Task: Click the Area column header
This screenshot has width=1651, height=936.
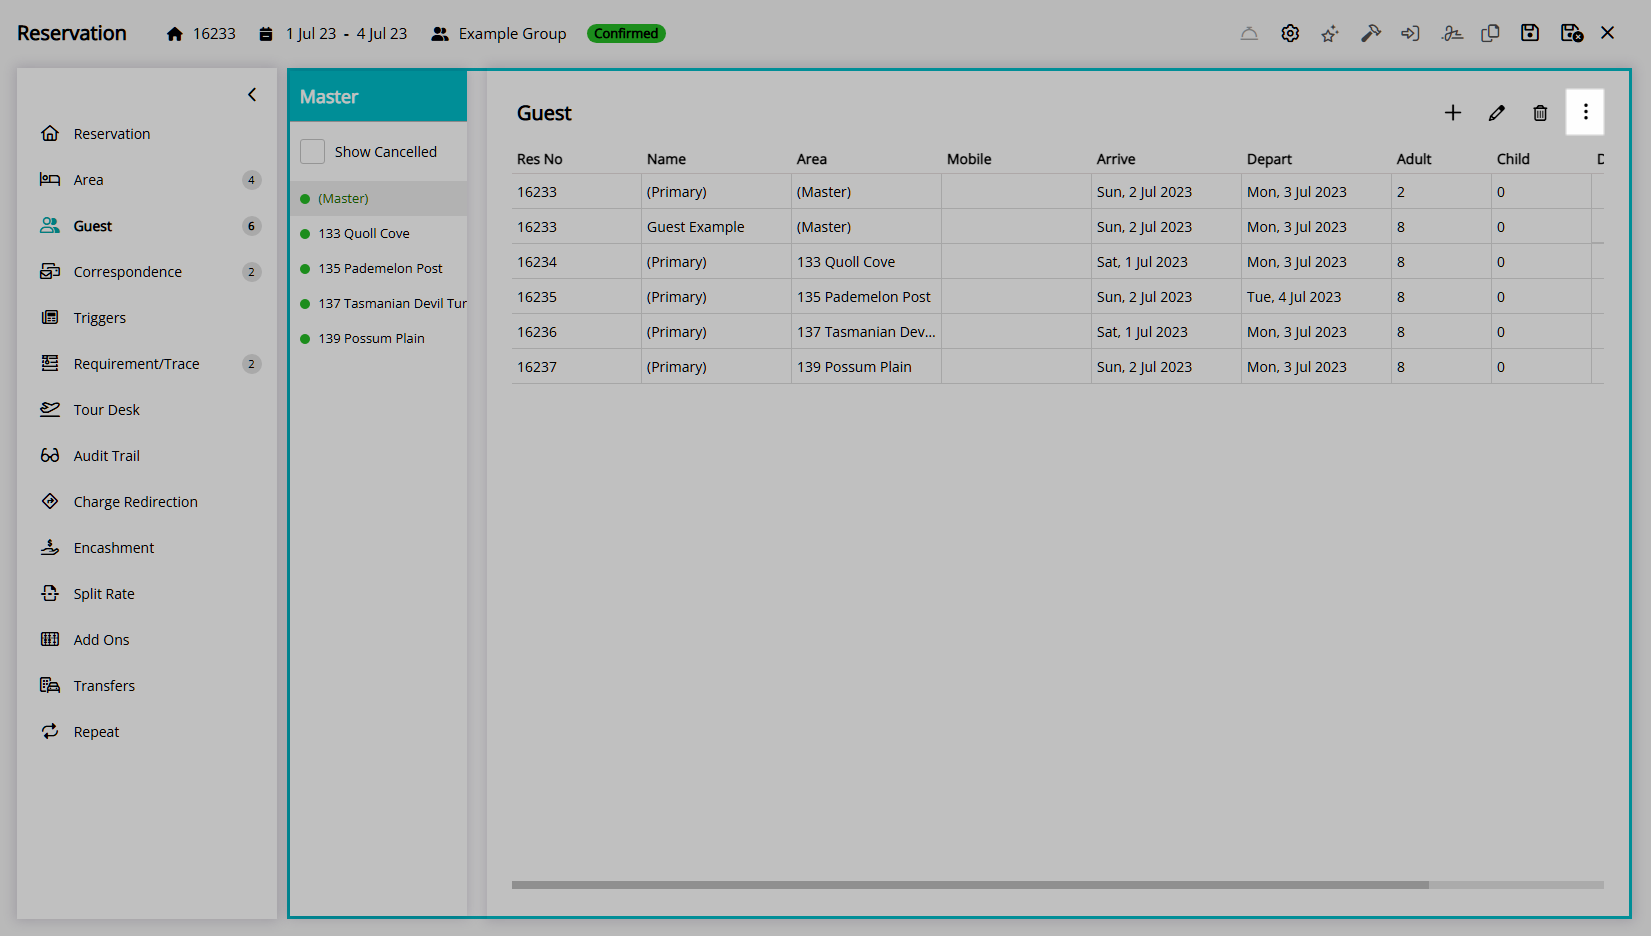Action: click(x=812, y=159)
